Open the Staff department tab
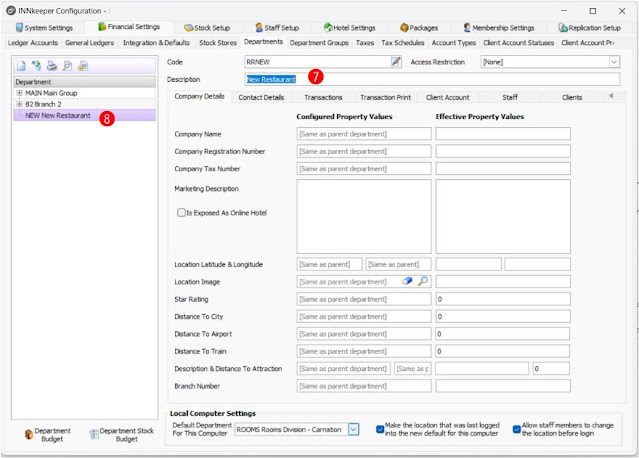 pyautogui.click(x=510, y=97)
